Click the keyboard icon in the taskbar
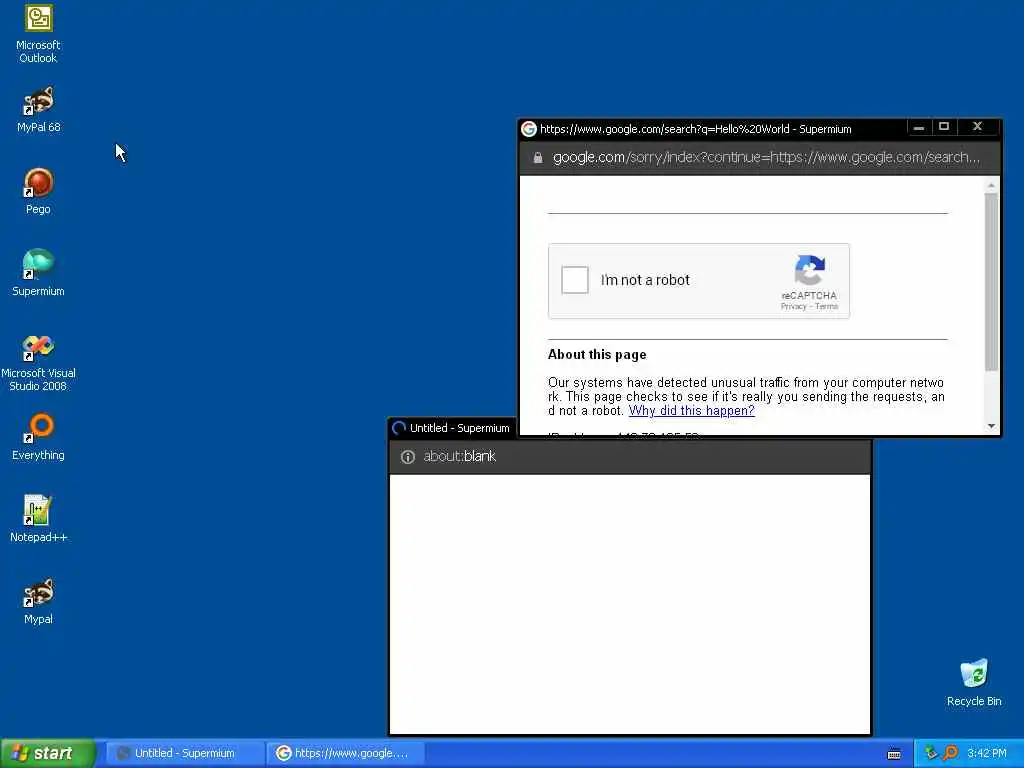The image size is (1024, 768). [x=894, y=754]
